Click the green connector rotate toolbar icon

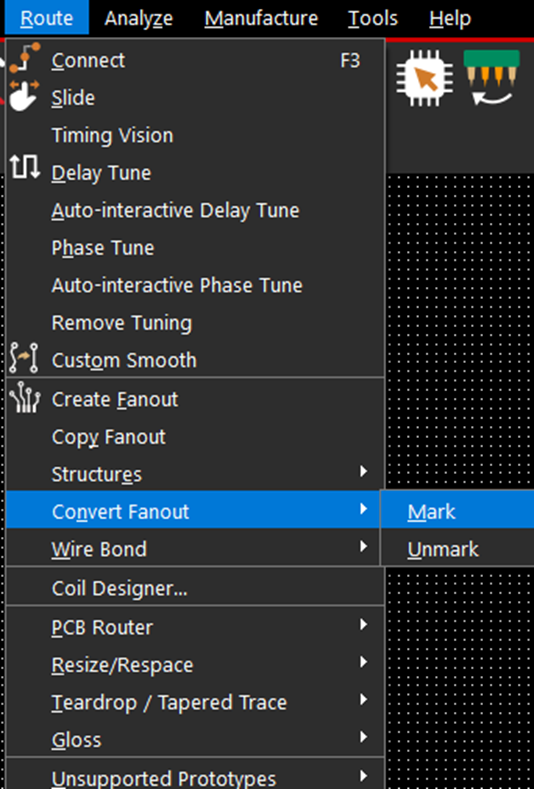pyautogui.click(x=491, y=78)
